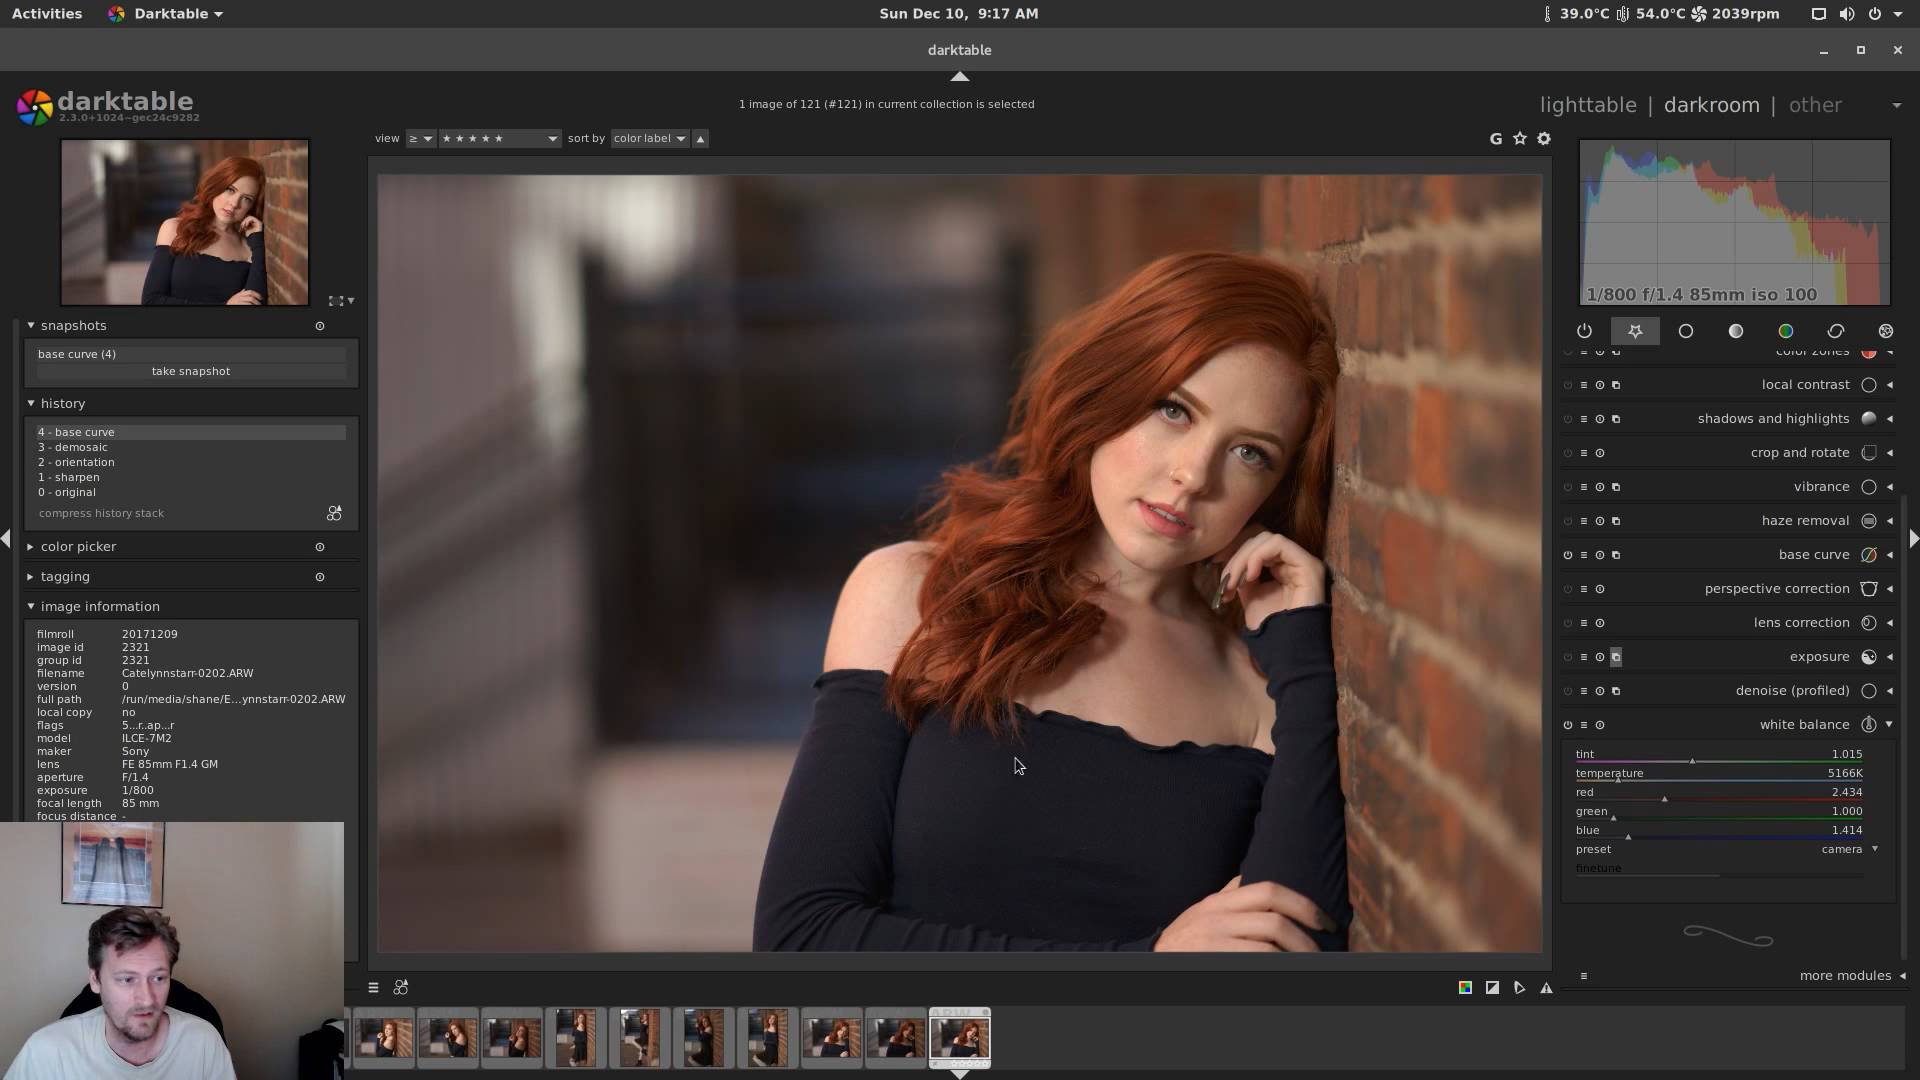Click the take snapshot button
Viewport: 1920px width, 1080px height.
tap(191, 371)
